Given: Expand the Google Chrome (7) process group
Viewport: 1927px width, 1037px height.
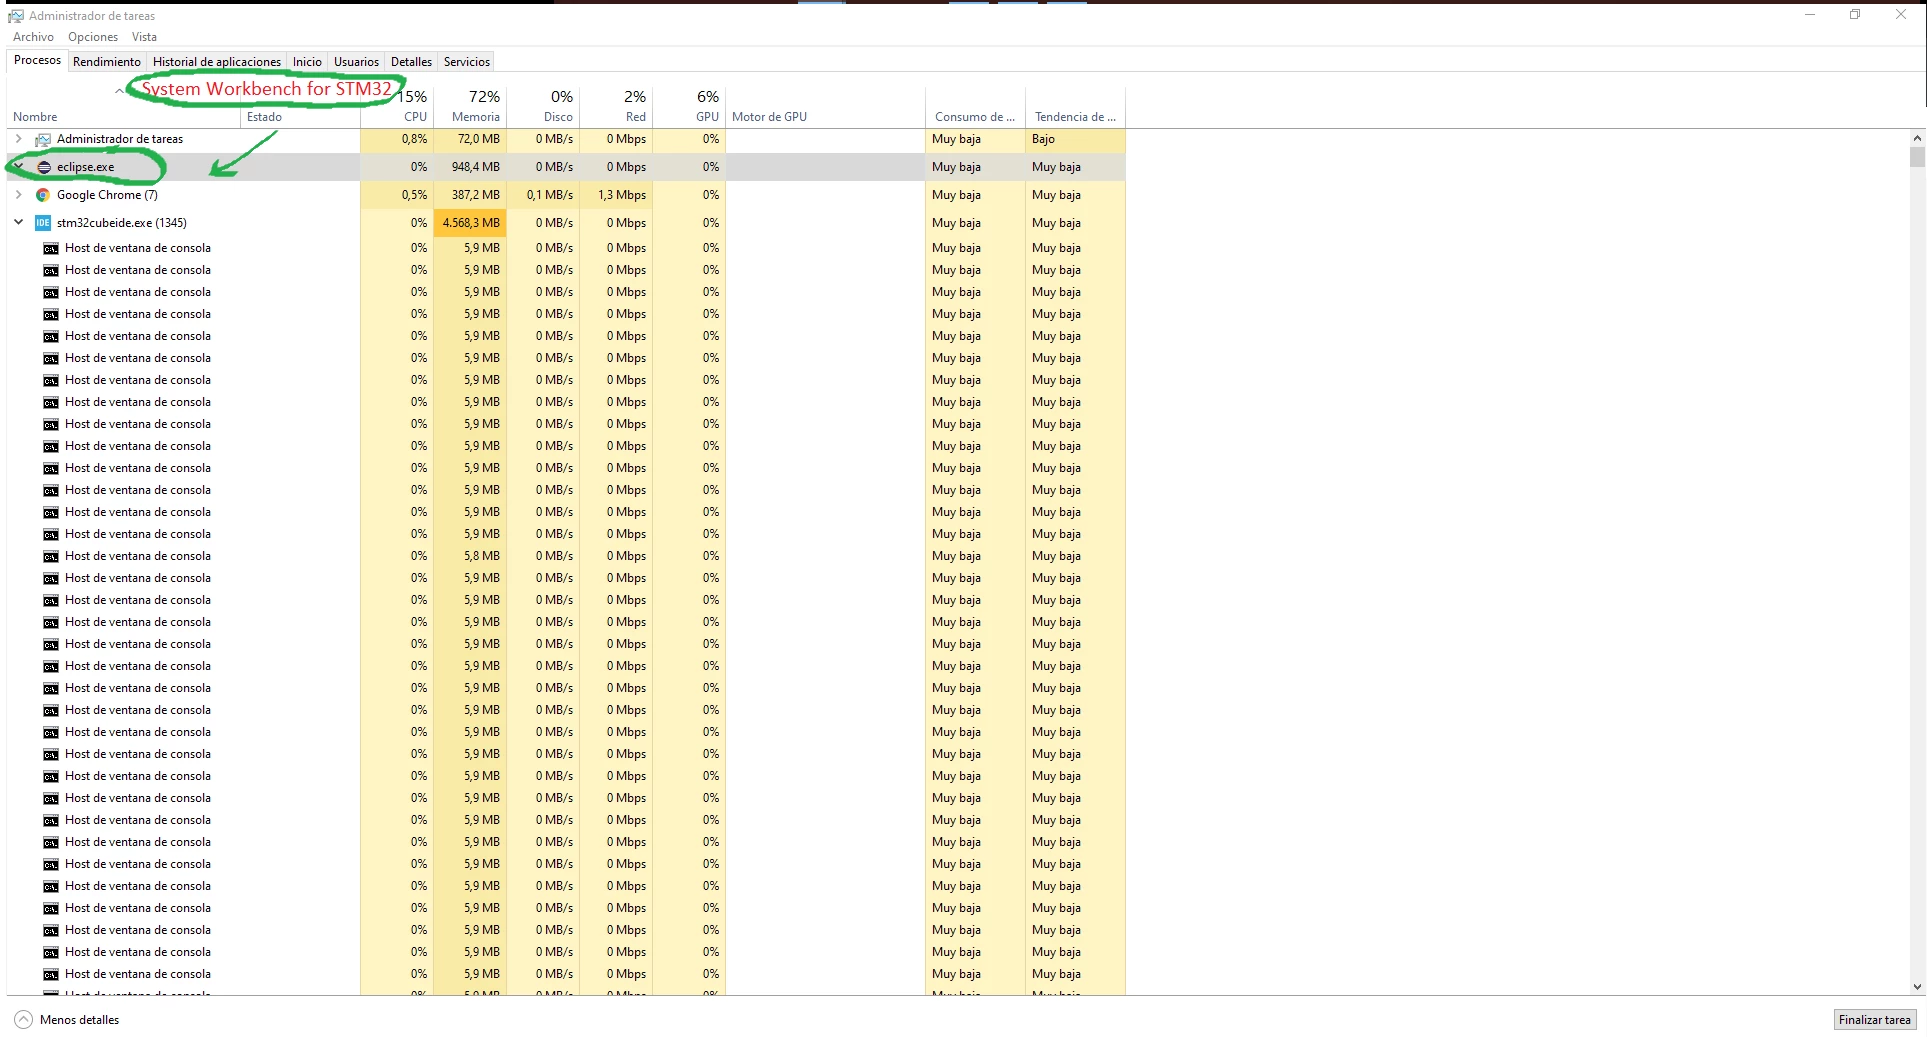Looking at the screenshot, I should tap(19, 195).
